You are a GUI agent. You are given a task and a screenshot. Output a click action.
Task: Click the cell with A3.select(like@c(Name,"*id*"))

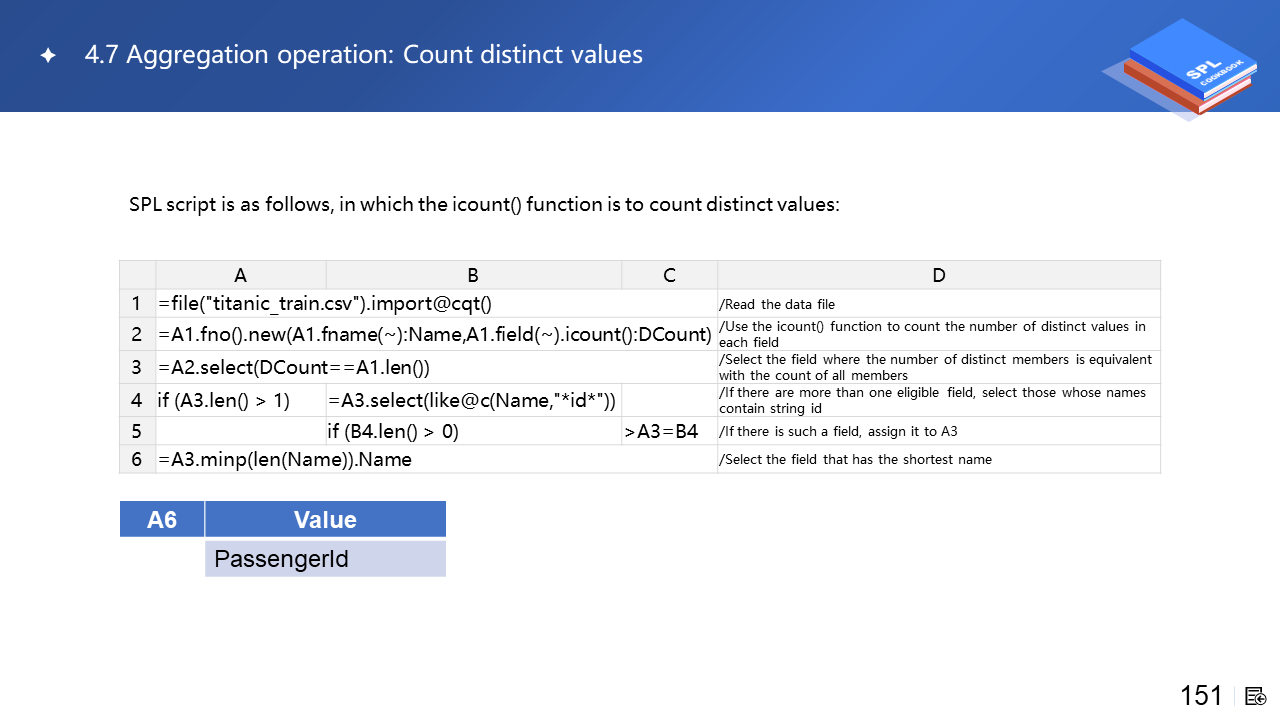[472, 400]
